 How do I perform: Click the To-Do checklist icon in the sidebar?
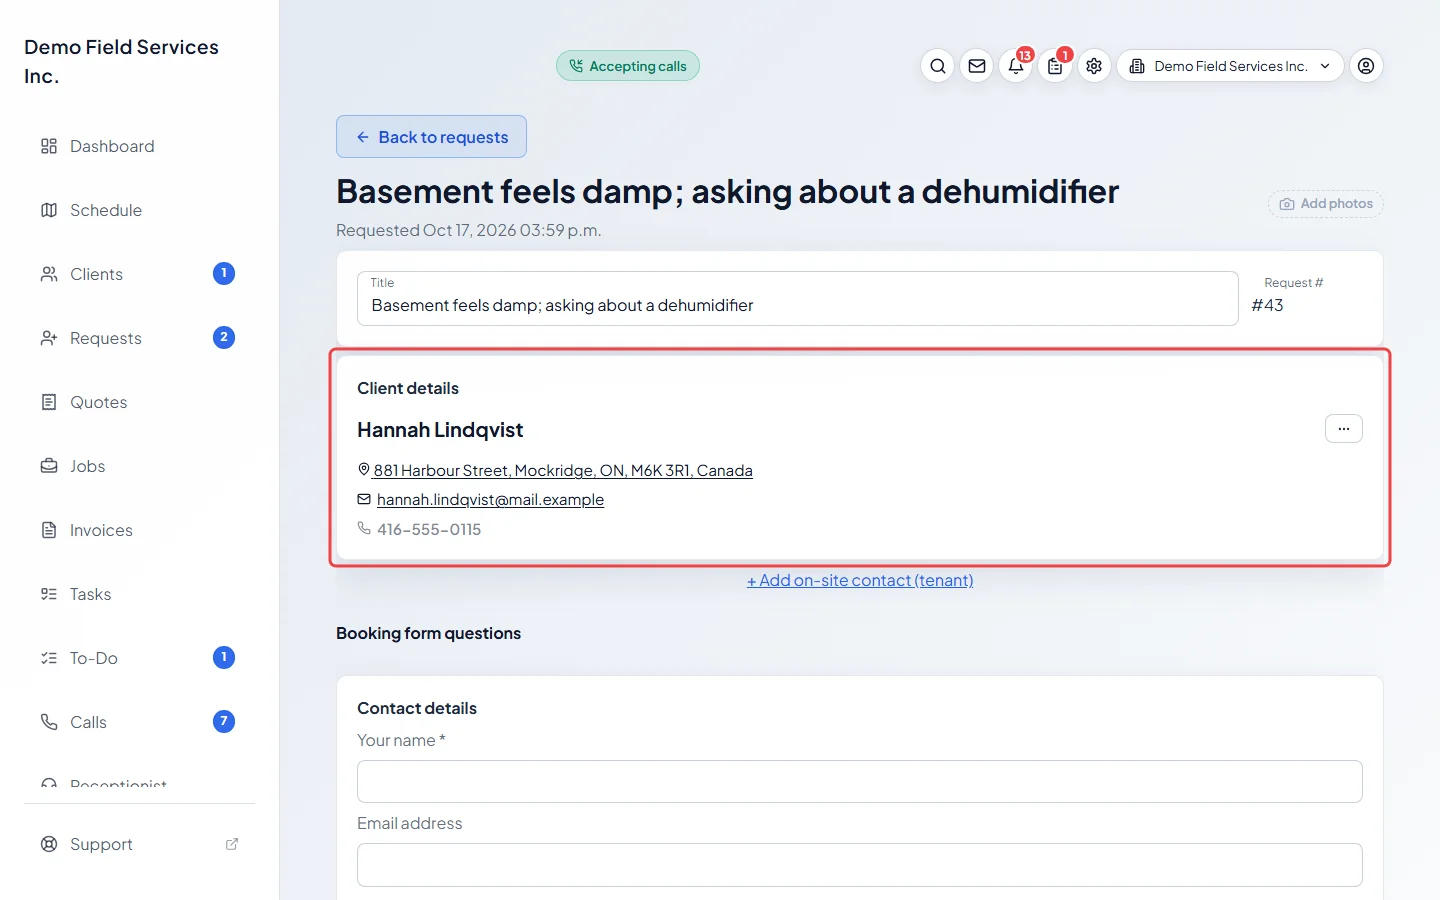click(x=49, y=658)
